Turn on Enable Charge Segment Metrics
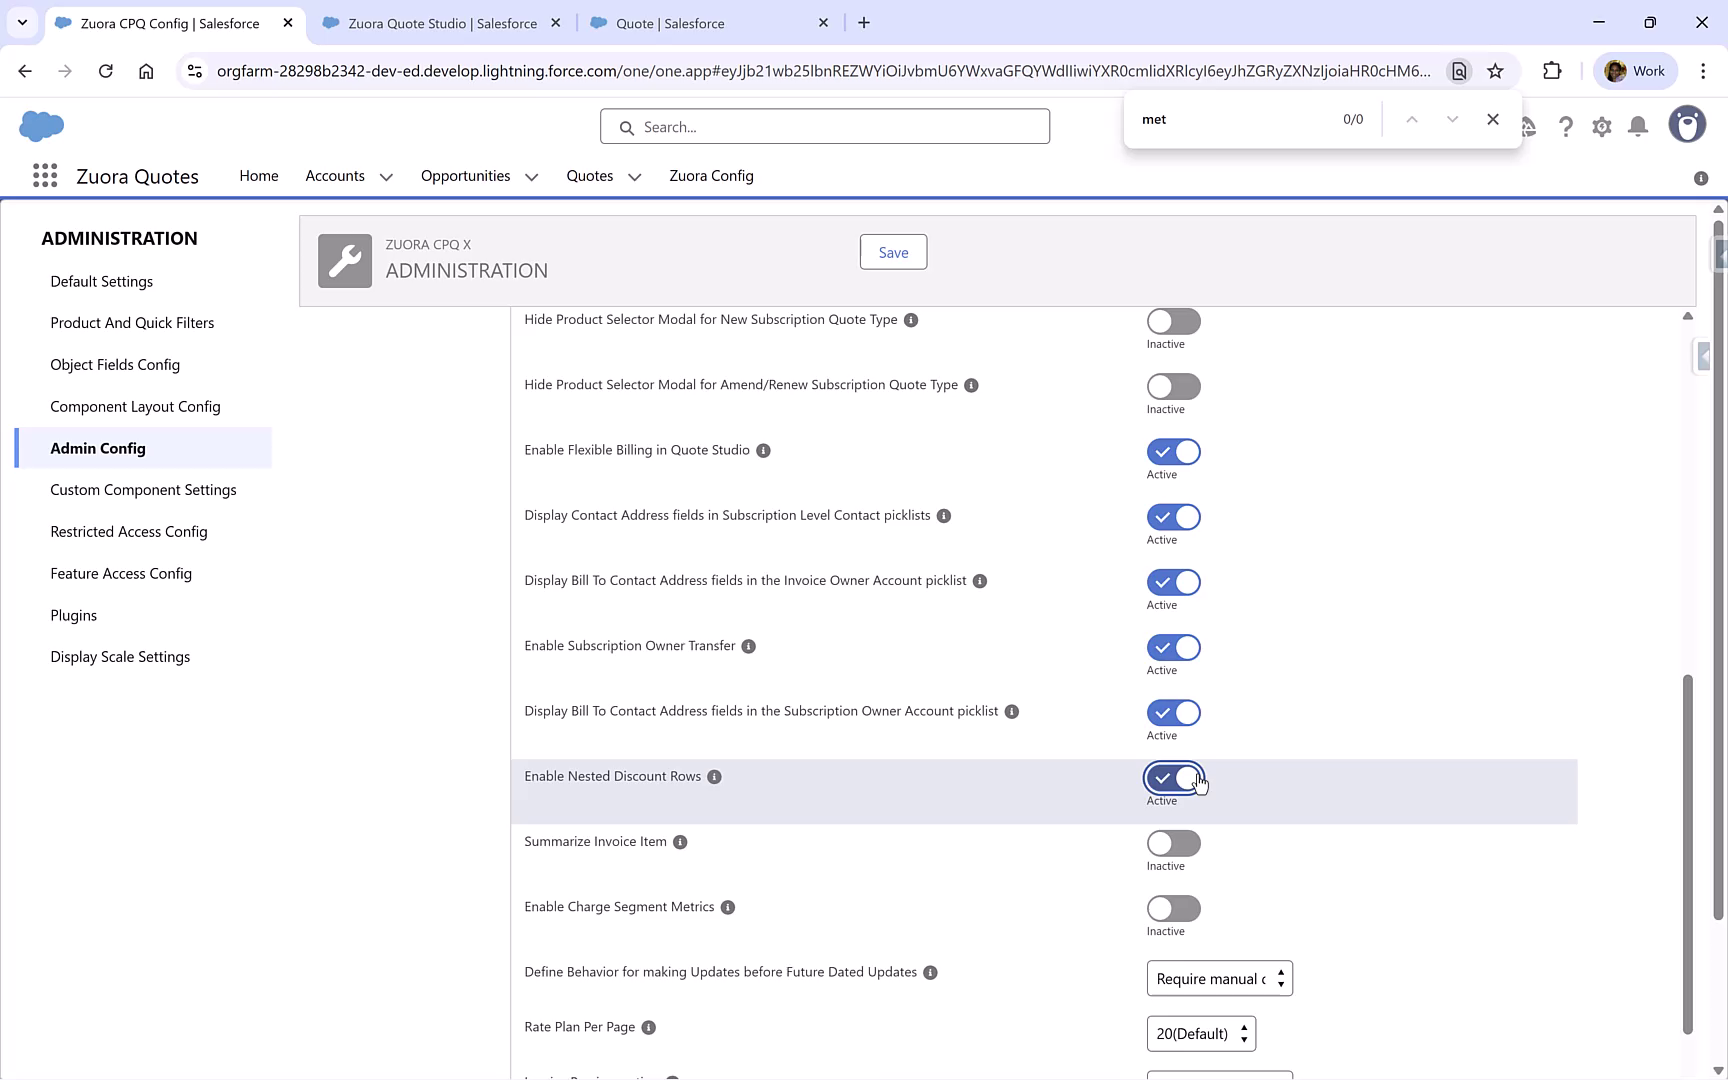Viewport: 1728px width, 1080px height. pyautogui.click(x=1173, y=908)
